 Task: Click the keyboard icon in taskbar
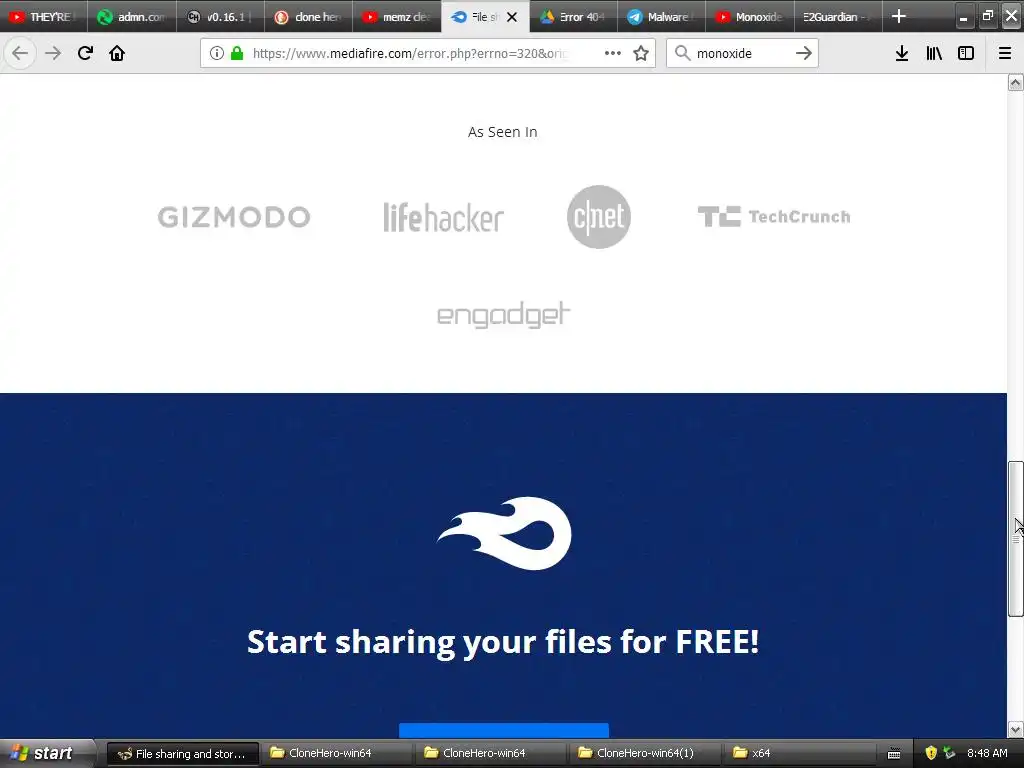tap(894, 754)
